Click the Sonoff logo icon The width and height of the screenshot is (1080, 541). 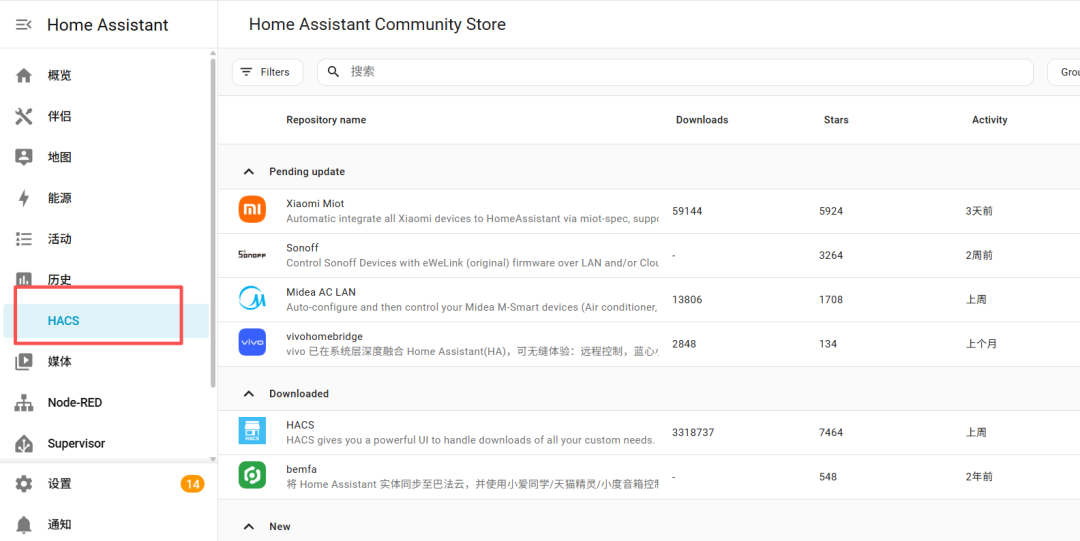click(x=252, y=254)
